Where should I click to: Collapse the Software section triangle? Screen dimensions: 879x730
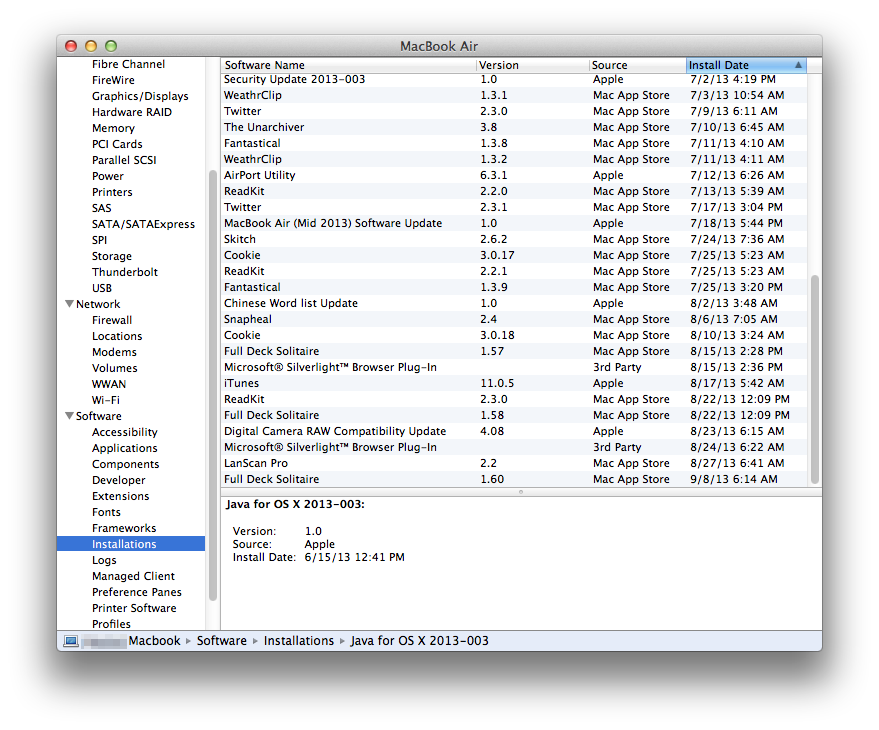pyautogui.click(x=70, y=416)
